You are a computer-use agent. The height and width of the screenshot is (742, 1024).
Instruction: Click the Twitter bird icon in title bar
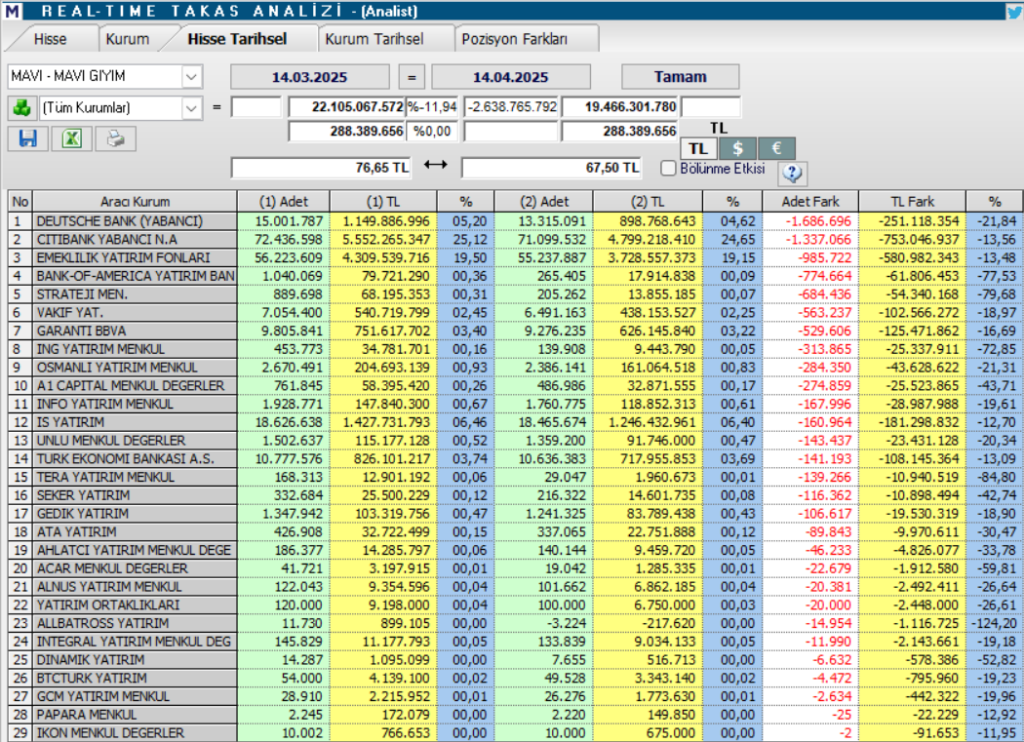tap(1013, 11)
